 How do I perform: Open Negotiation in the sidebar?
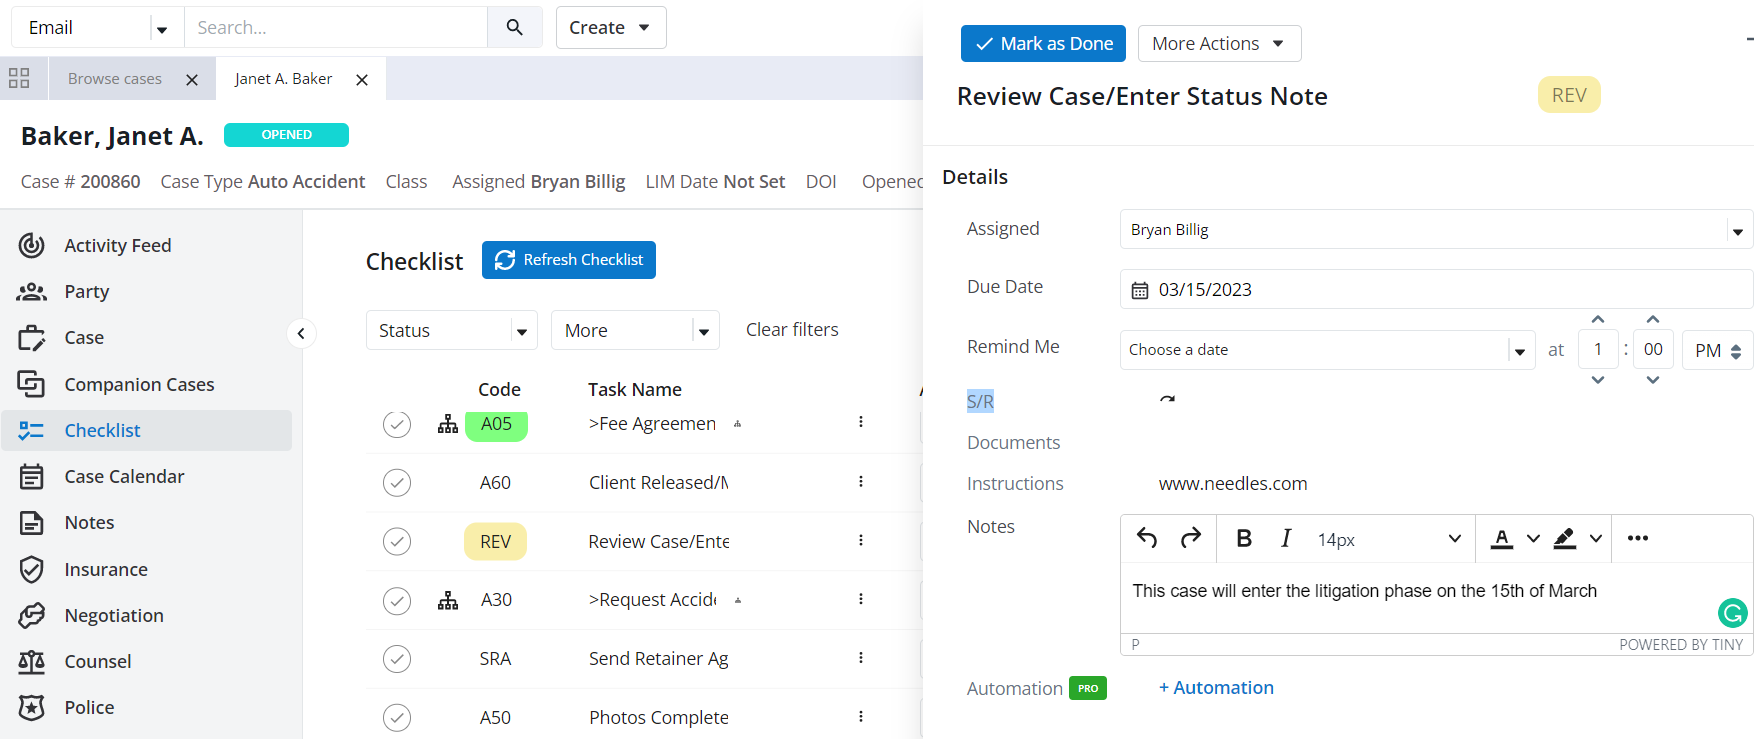click(114, 615)
